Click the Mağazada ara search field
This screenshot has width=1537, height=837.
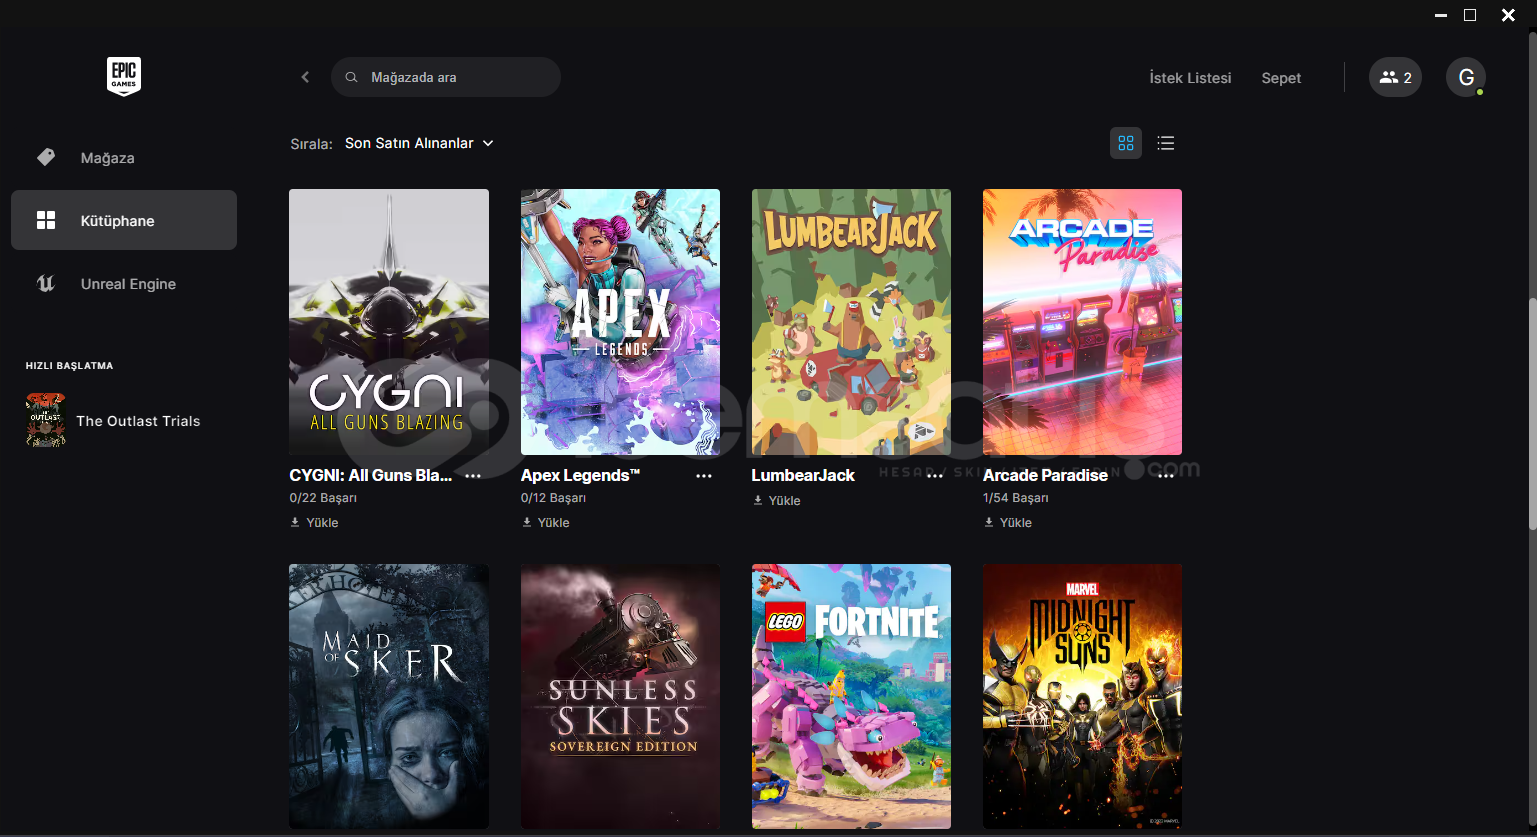click(x=446, y=77)
